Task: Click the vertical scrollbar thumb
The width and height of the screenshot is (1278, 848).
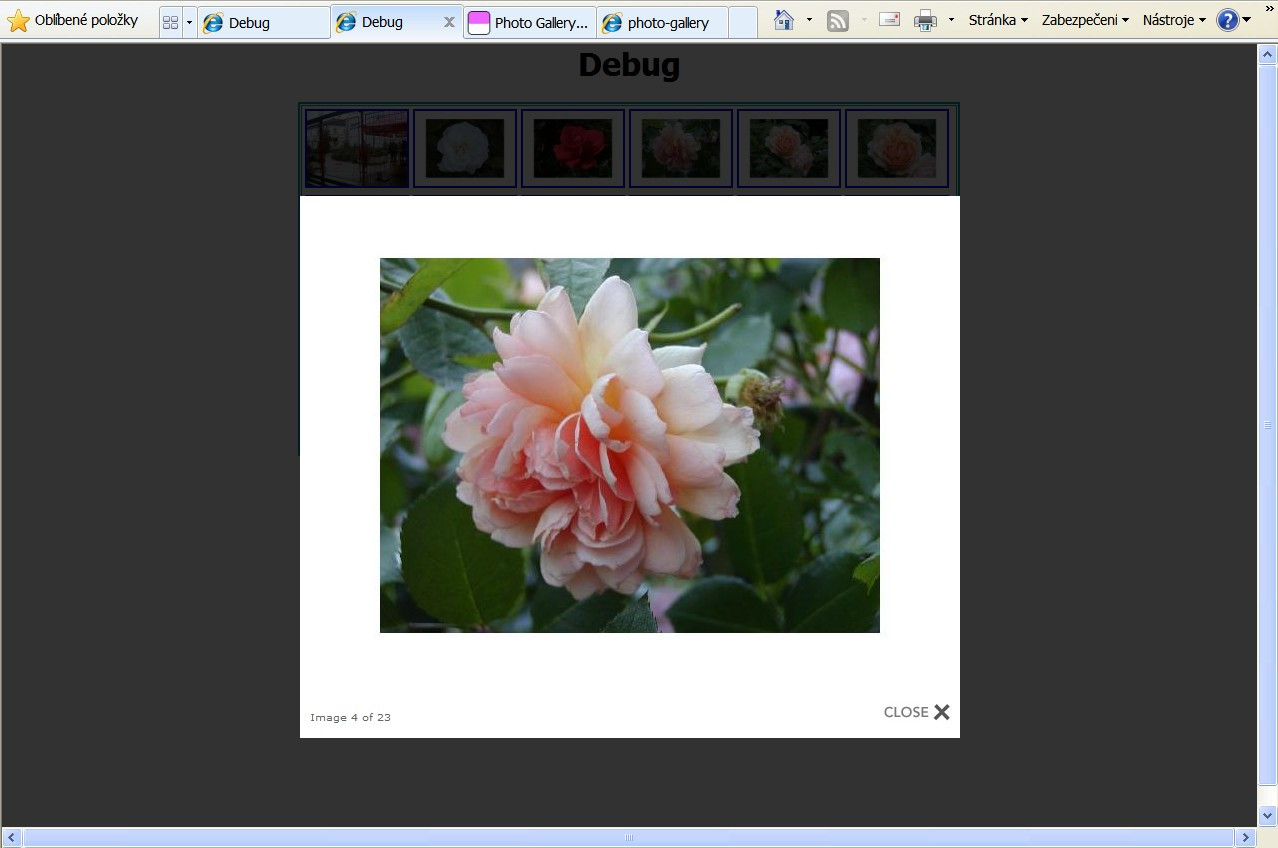Action: [x=1267, y=425]
